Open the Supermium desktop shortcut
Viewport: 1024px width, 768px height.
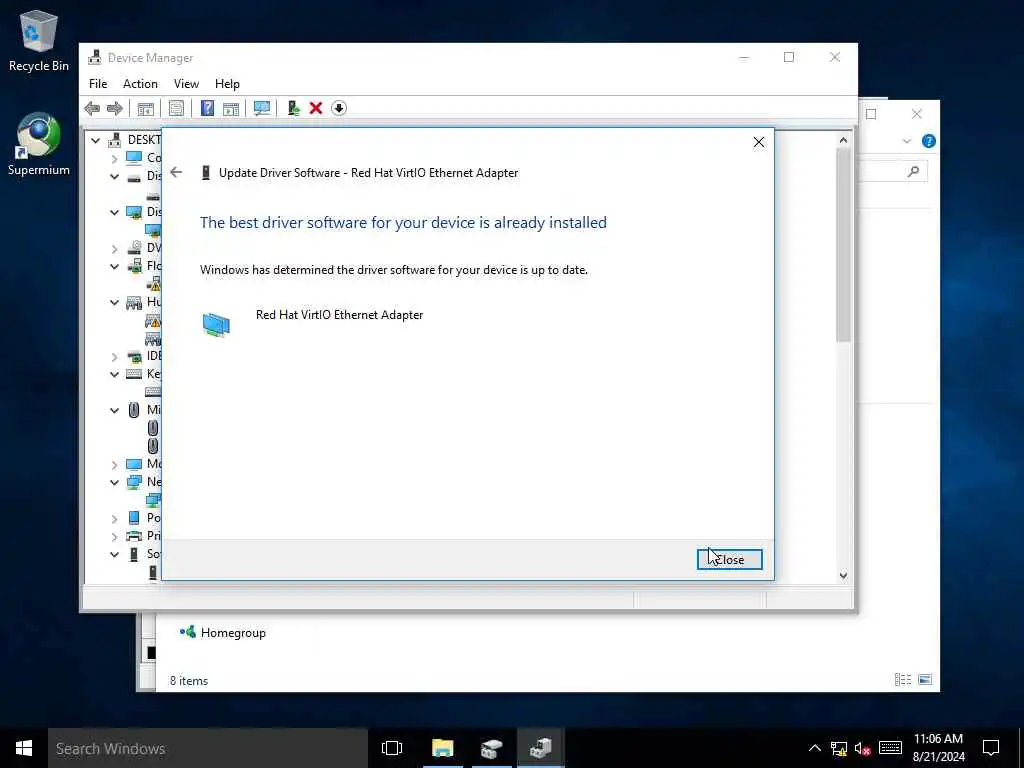[x=39, y=144]
